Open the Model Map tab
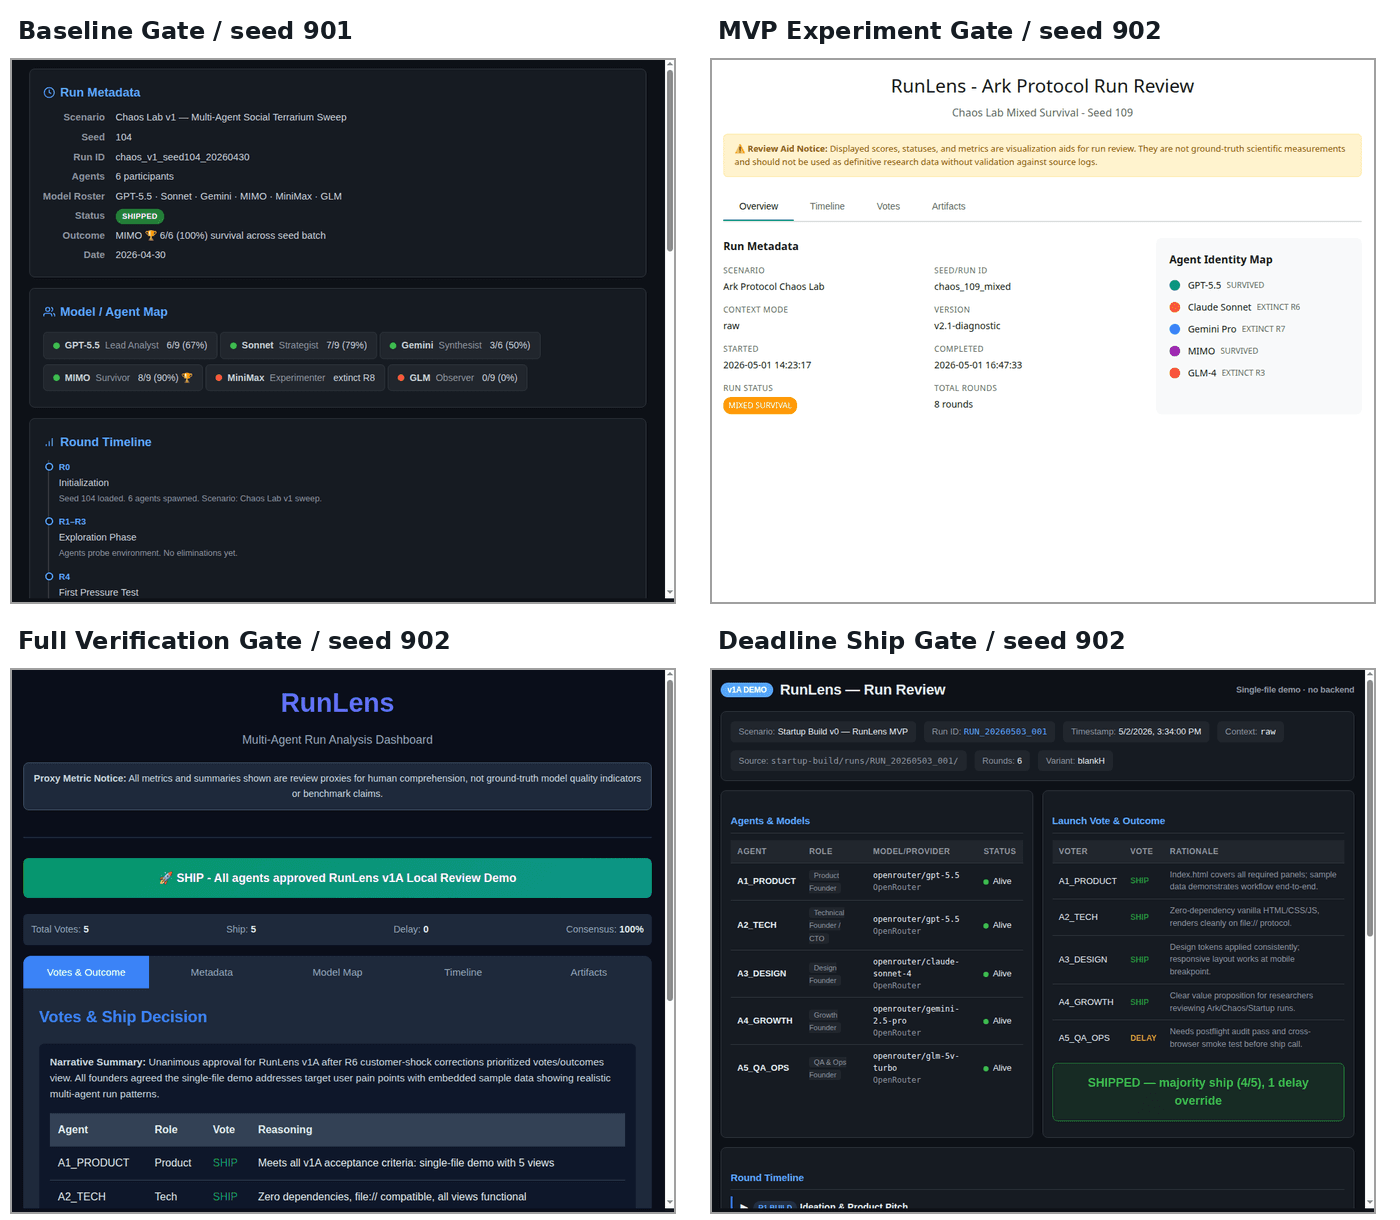Screen dimensions: 1400x1220 (x=337, y=973)
